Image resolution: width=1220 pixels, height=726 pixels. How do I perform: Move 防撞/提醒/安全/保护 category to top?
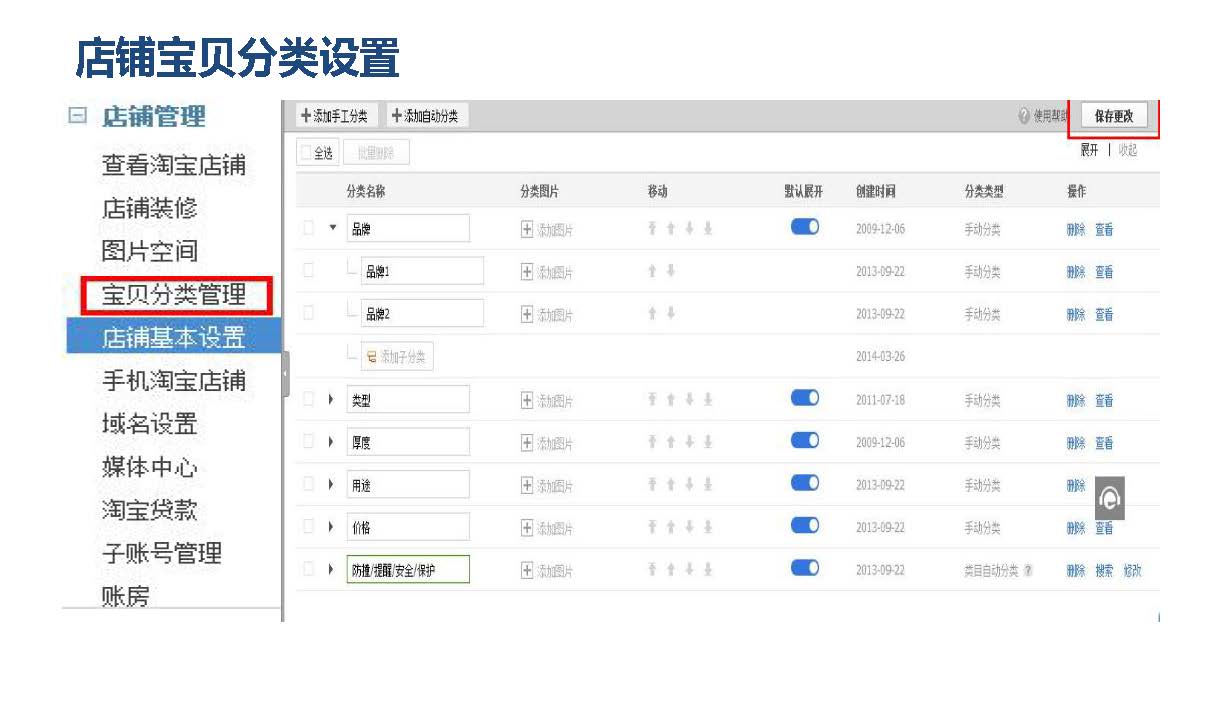point(653,569)
